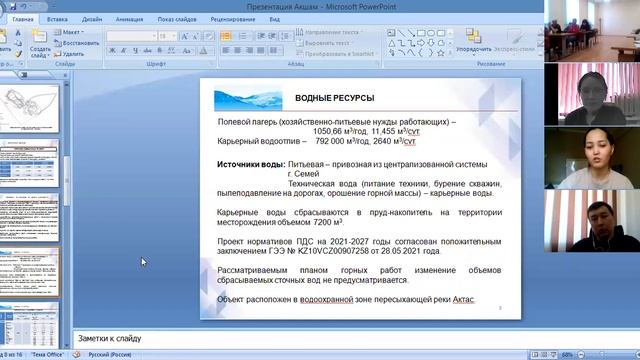Open the line spacing dropdown
Image resolution: width=640 pixels, height=360 pixels.
click(285, 36)
